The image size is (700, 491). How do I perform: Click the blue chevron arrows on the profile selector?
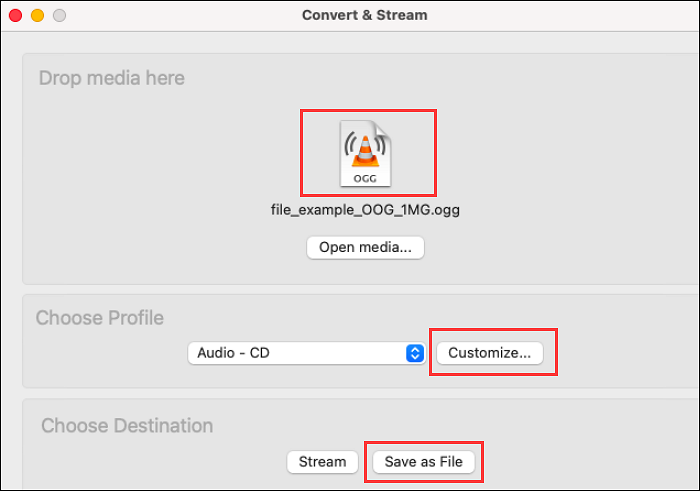[x=415, y=353]
